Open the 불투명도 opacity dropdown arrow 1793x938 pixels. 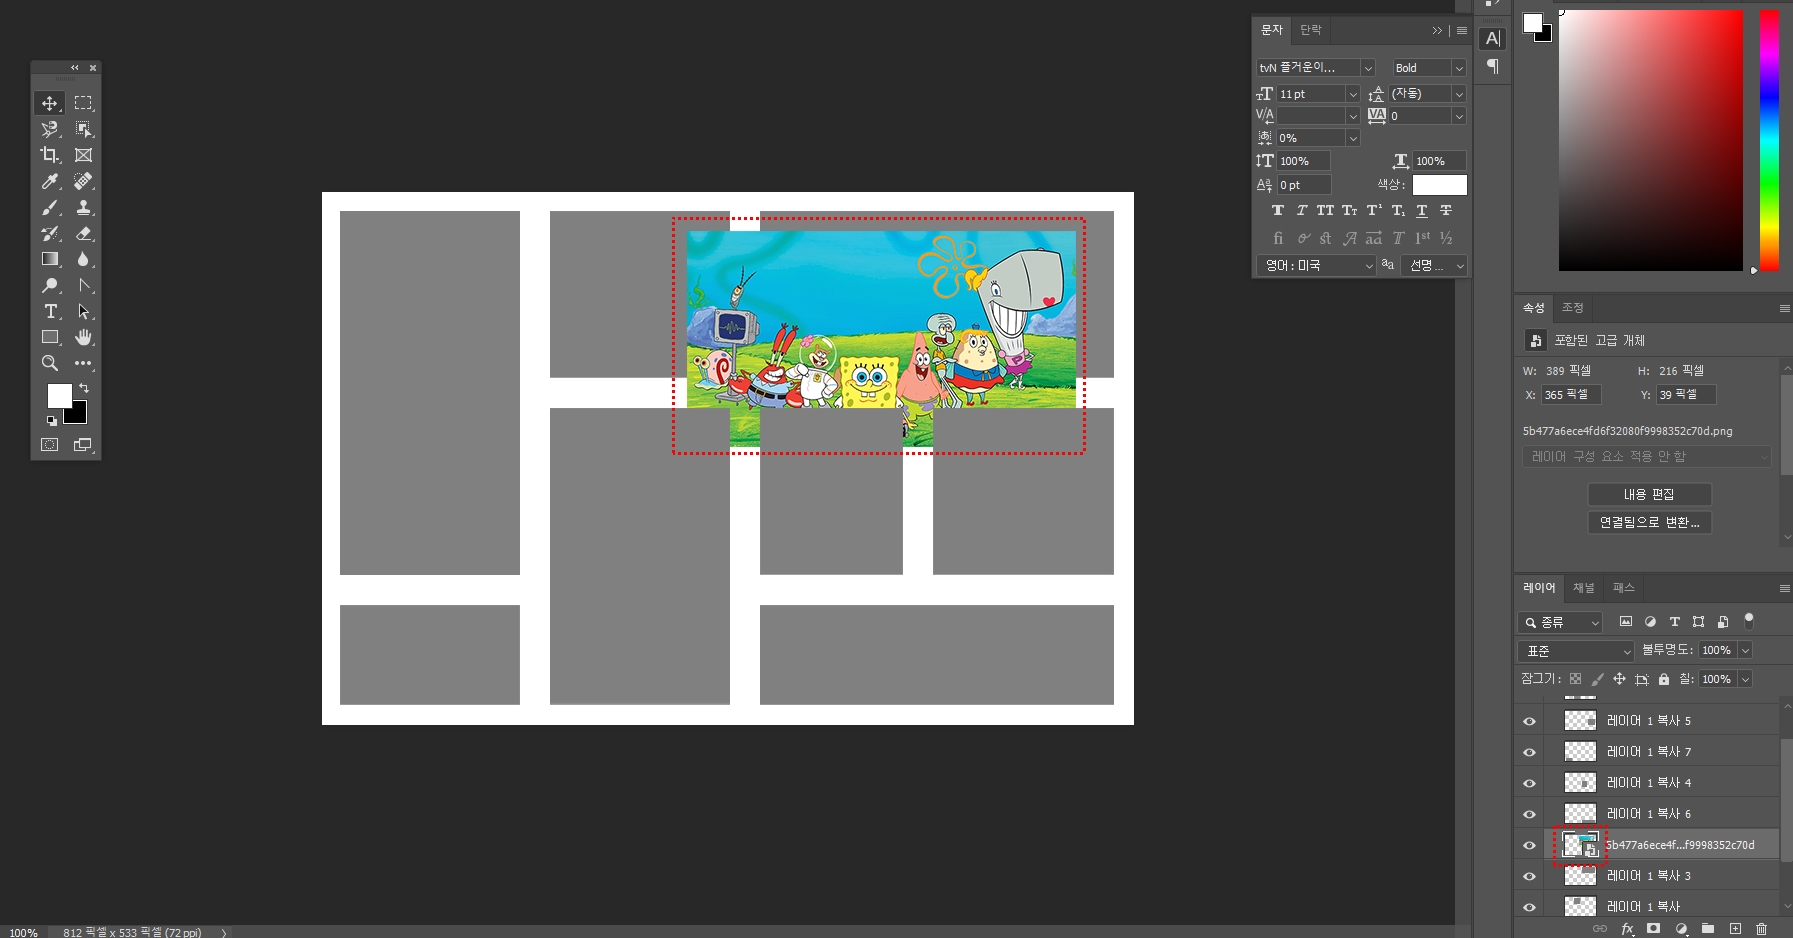coord(1746,650)
